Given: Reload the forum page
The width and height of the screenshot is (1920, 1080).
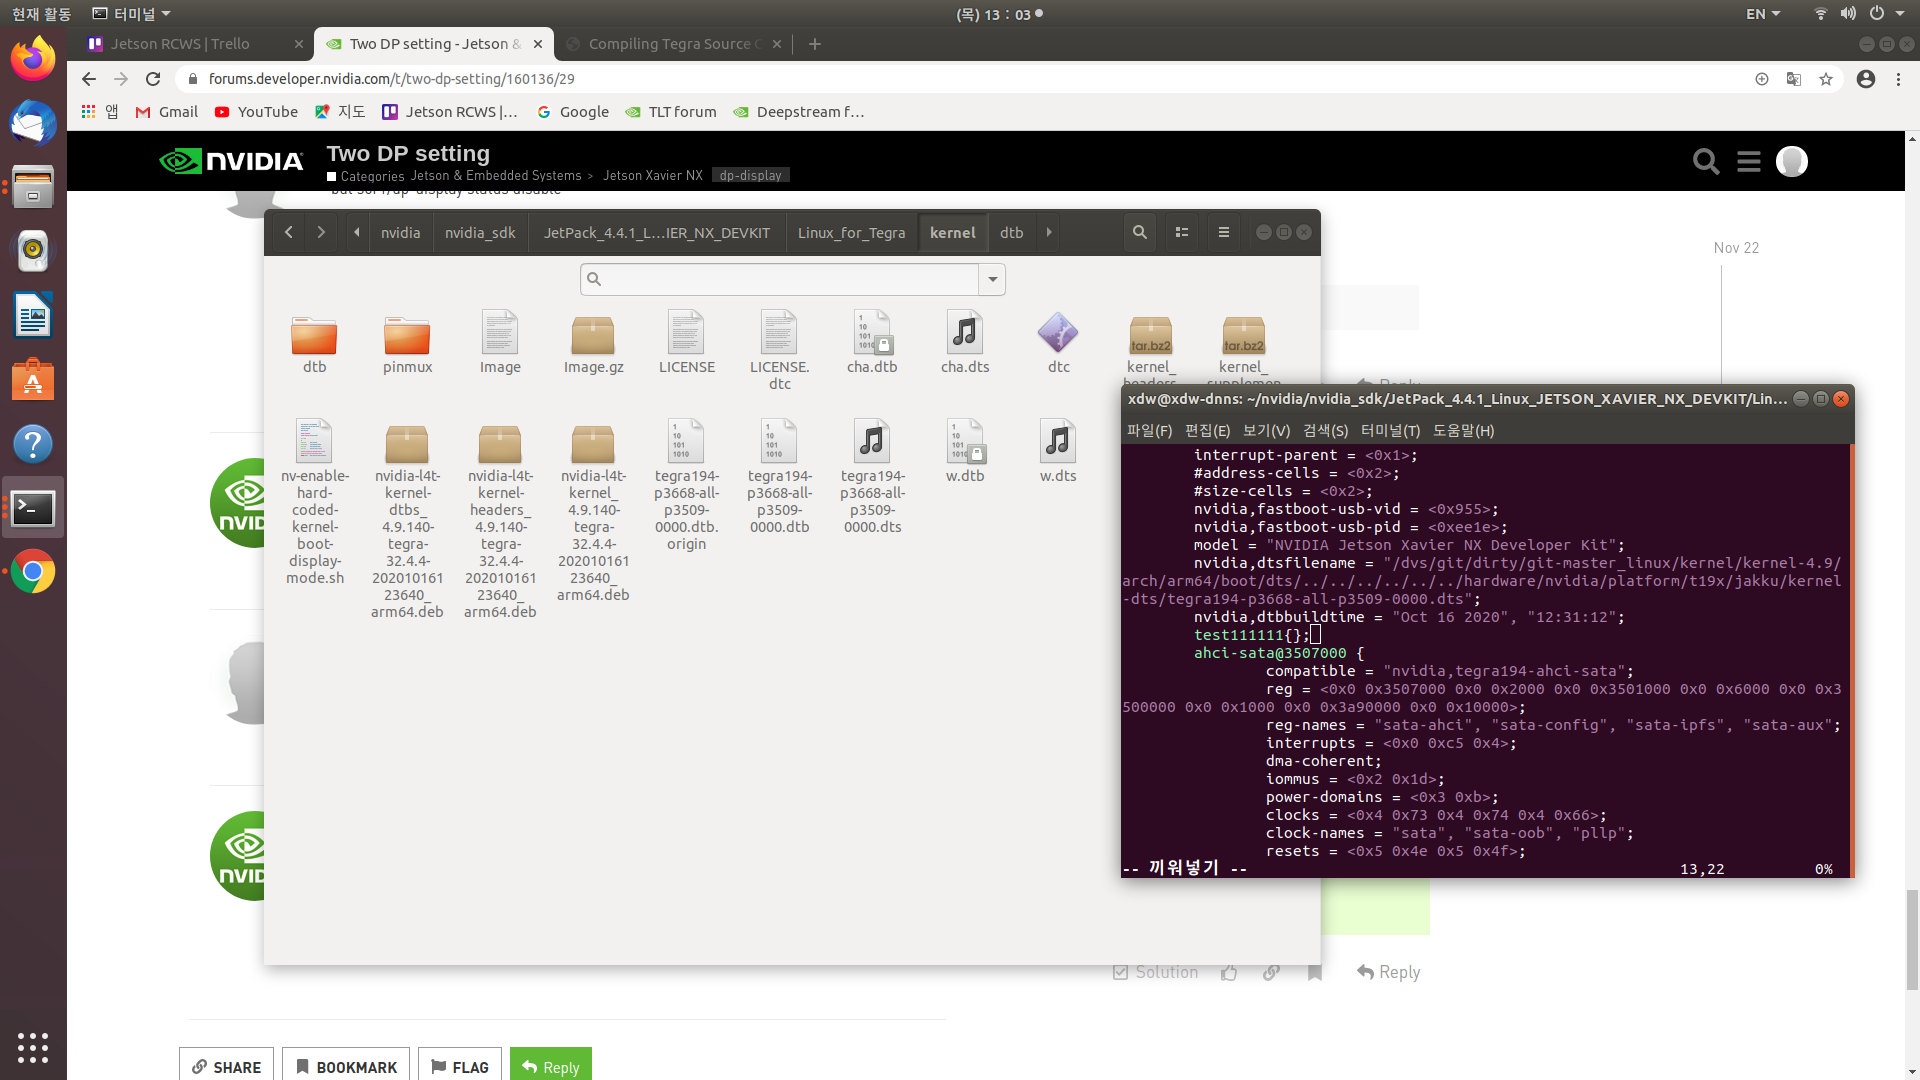Looking at the screenshot, I should [x=153, y=79].
